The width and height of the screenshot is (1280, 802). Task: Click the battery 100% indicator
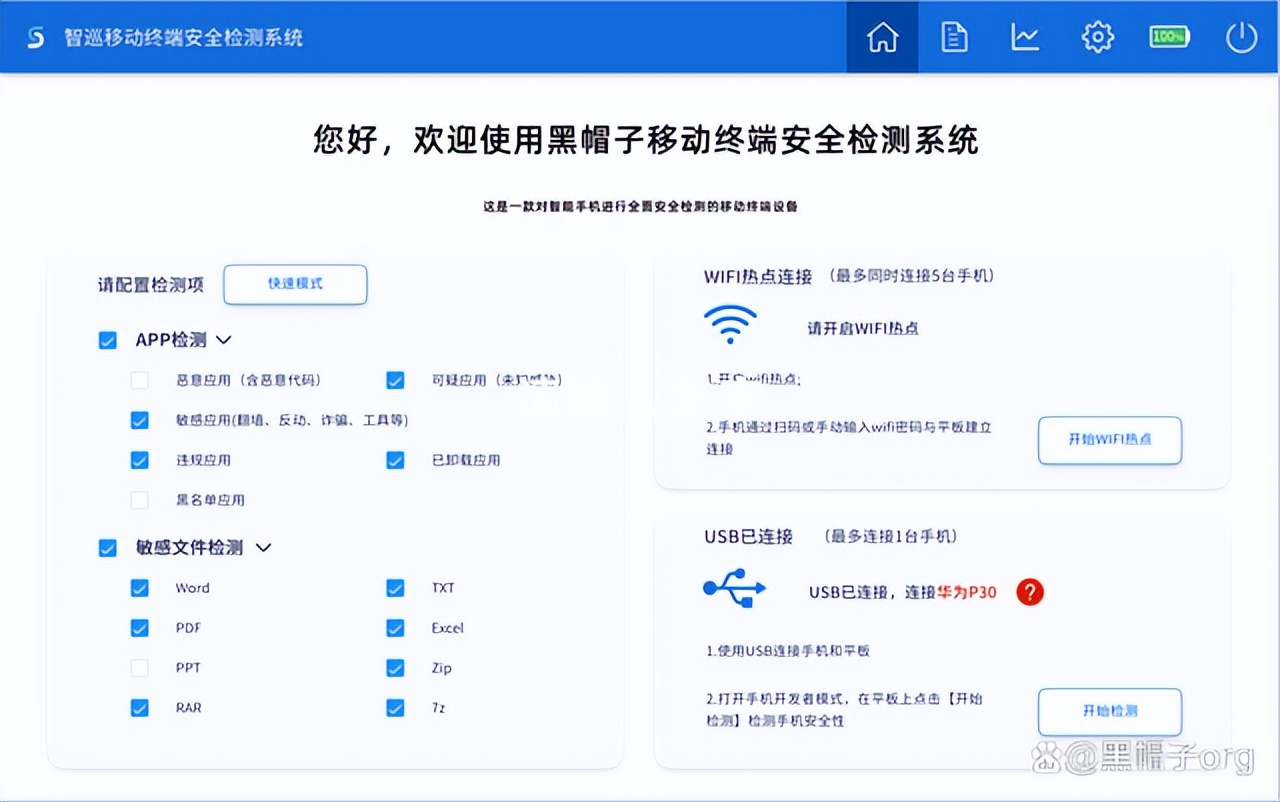pos(1169,36)
